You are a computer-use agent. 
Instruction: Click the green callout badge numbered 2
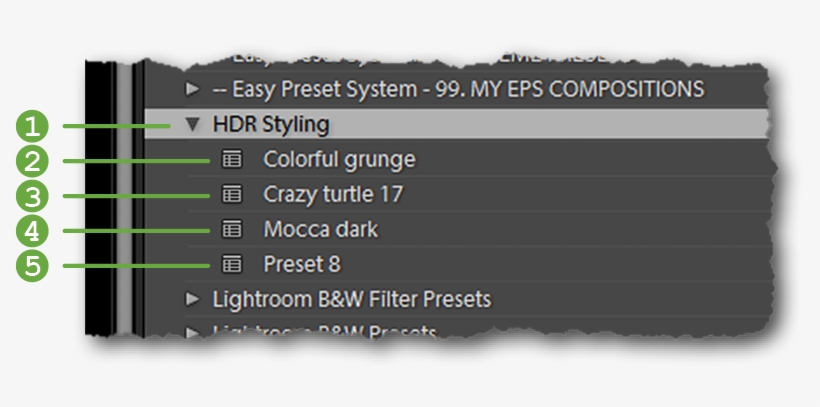click(x=33, y=160)
